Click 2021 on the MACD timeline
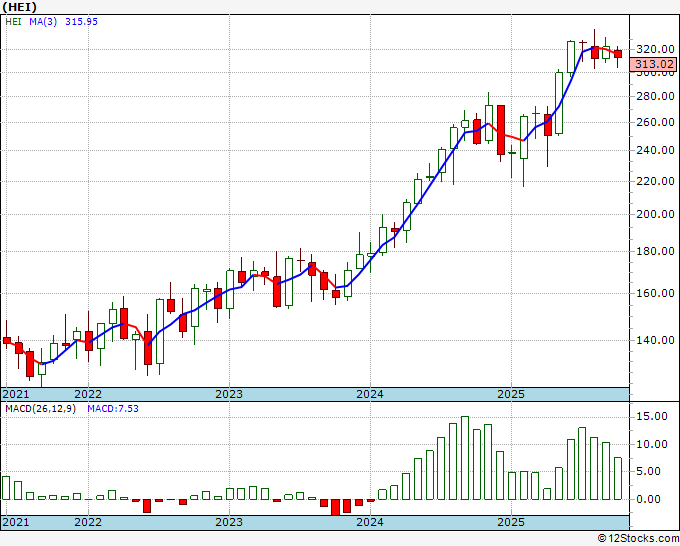Image resolution: width=680 pixels, height=546 pixels. coord(16,522)
